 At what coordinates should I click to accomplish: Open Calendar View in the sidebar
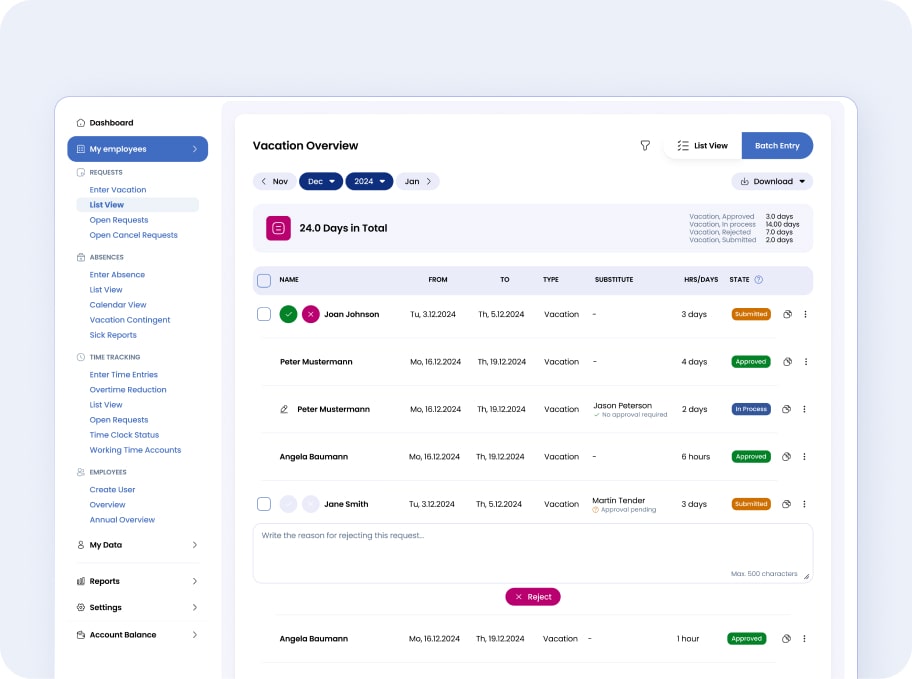point(118,305)
